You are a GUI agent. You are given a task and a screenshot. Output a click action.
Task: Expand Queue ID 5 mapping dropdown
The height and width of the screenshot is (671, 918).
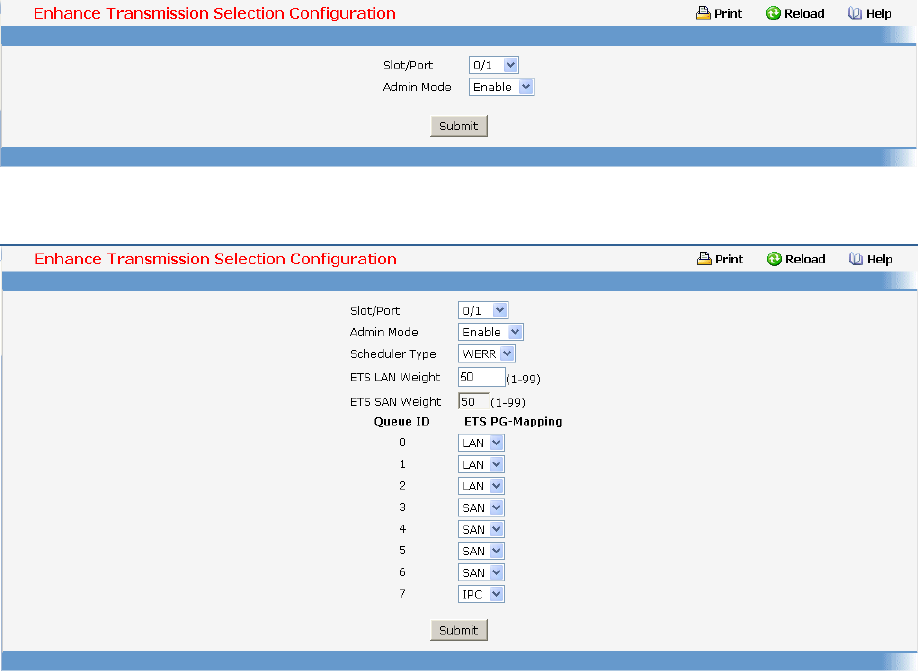tap(481, 551)
